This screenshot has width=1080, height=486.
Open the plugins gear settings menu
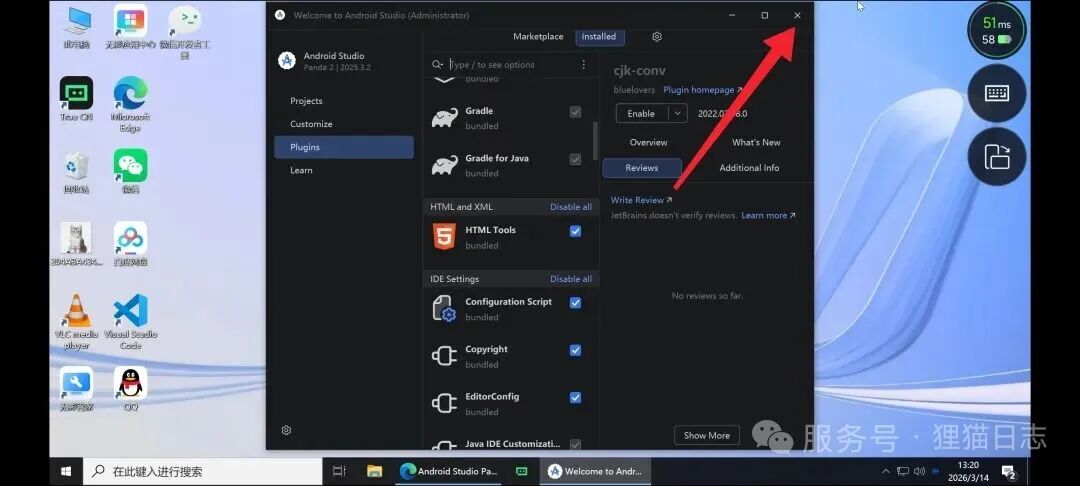pyautogui.click(x=657, y=36)
